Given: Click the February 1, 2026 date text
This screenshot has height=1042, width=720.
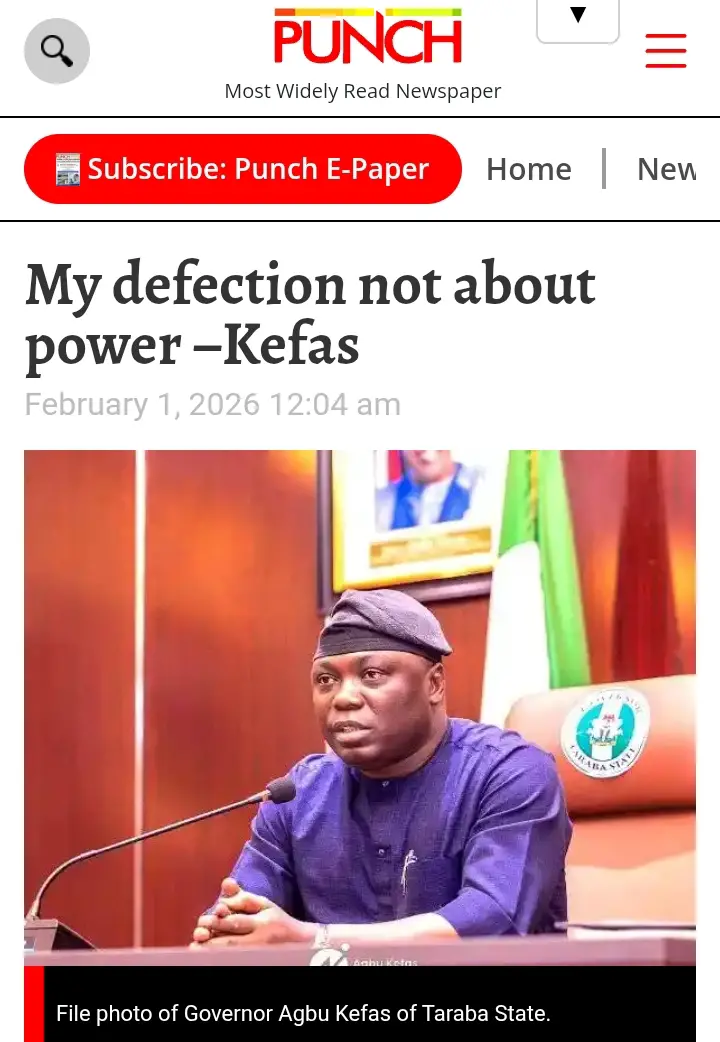Looking at the screenshot, I should [212, 405].
